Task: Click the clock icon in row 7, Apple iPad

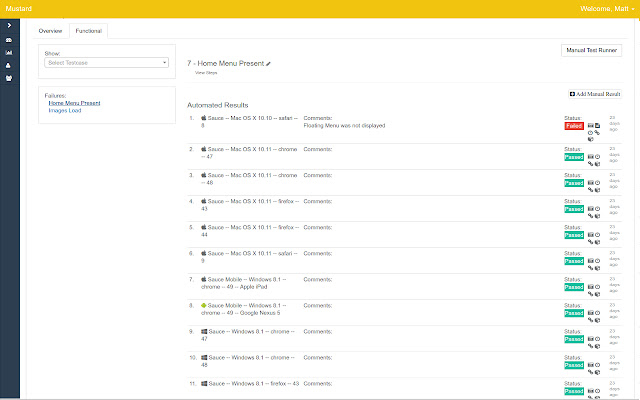Action: (x=598, y=287)
